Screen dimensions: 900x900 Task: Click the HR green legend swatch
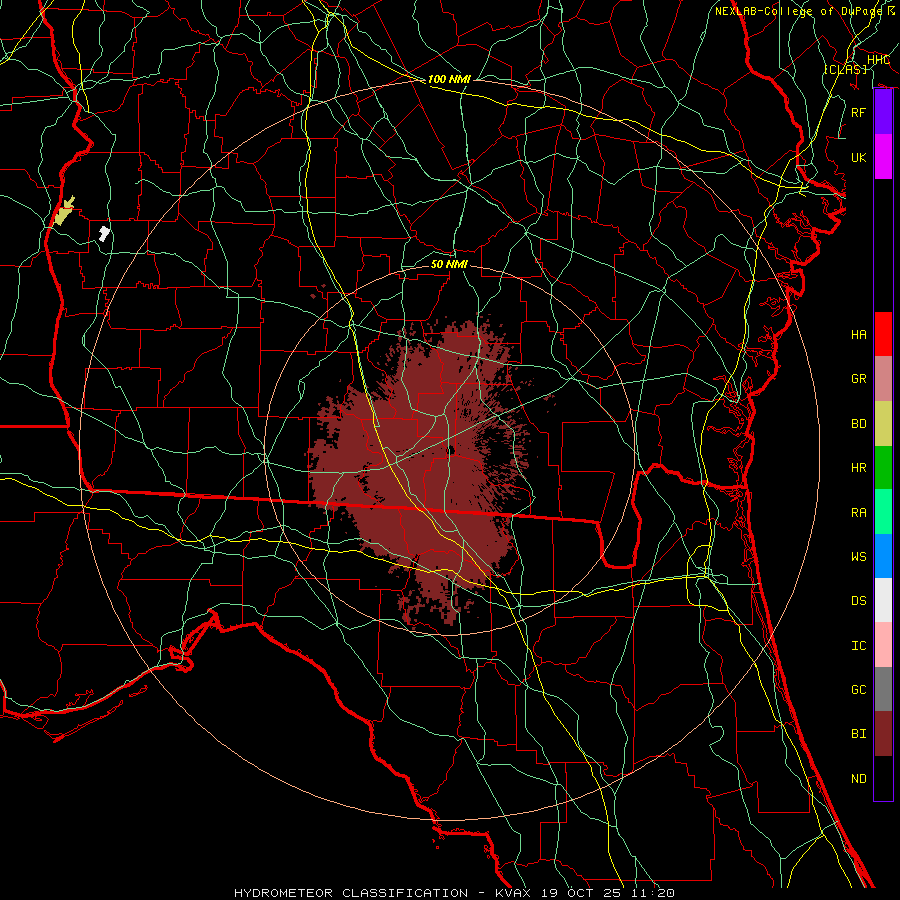(883, 467)
